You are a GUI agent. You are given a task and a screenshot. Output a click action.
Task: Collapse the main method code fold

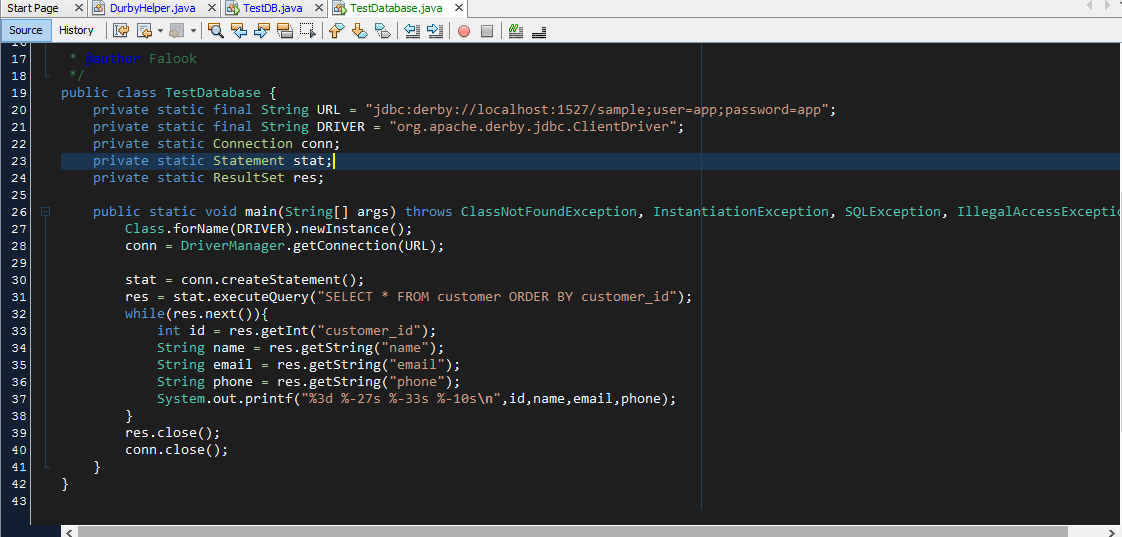(x=46, y=212)
